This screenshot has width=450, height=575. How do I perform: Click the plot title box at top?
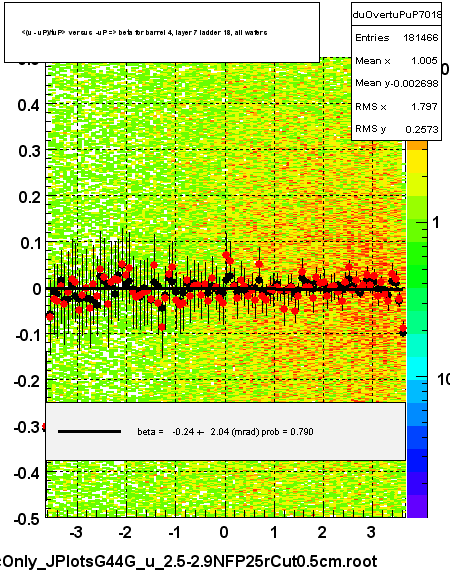pos(162,32)
